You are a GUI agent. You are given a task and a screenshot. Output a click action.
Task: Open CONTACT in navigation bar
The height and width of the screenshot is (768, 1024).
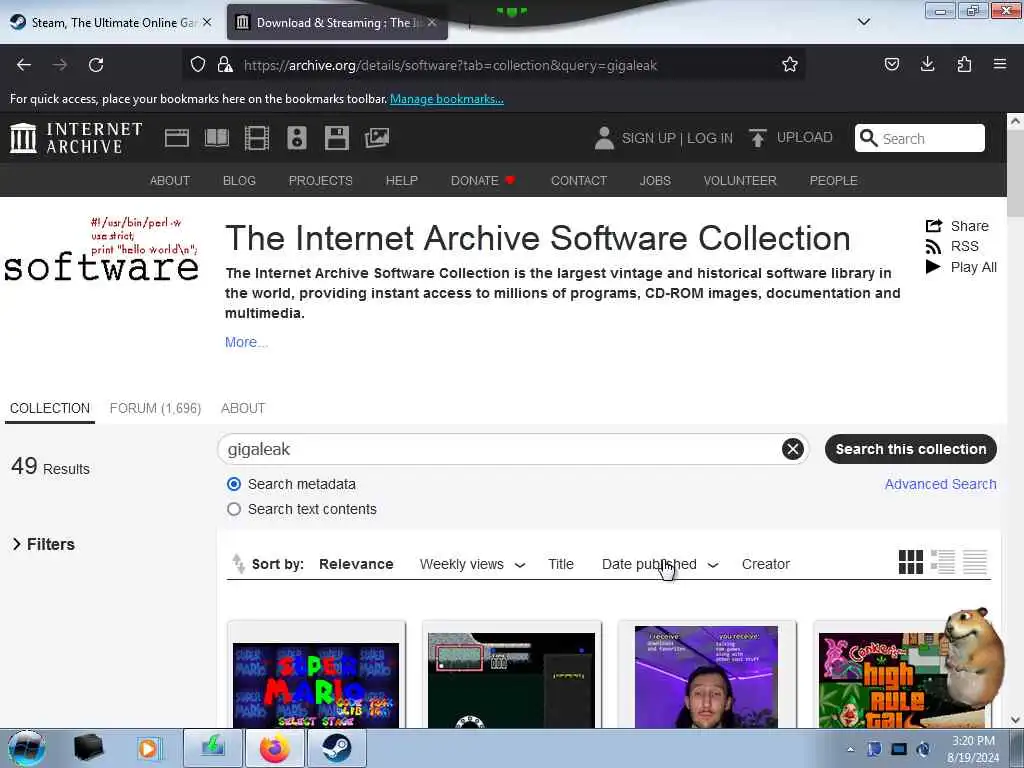579,181
